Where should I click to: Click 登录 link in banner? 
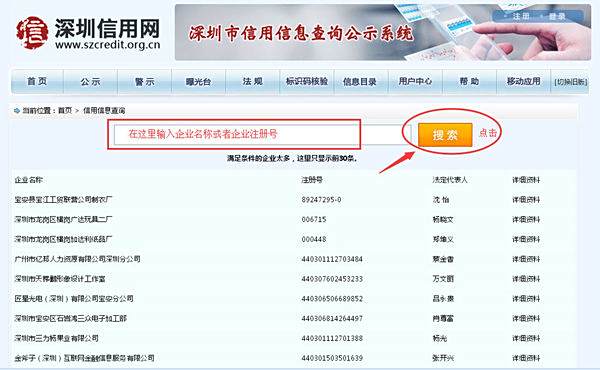[x=557, y=16]
